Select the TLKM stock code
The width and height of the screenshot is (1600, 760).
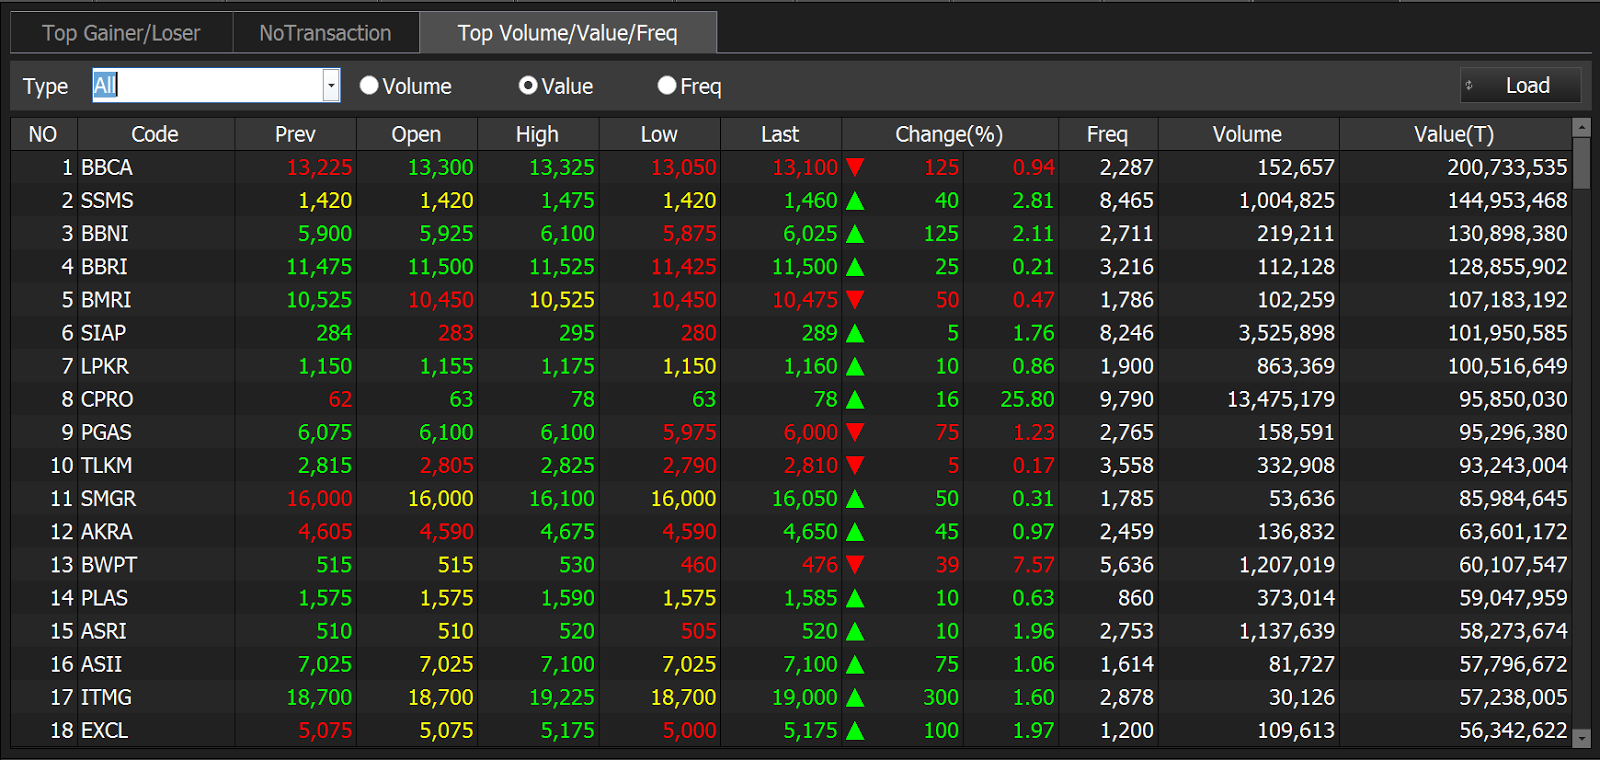pos(106,465)
